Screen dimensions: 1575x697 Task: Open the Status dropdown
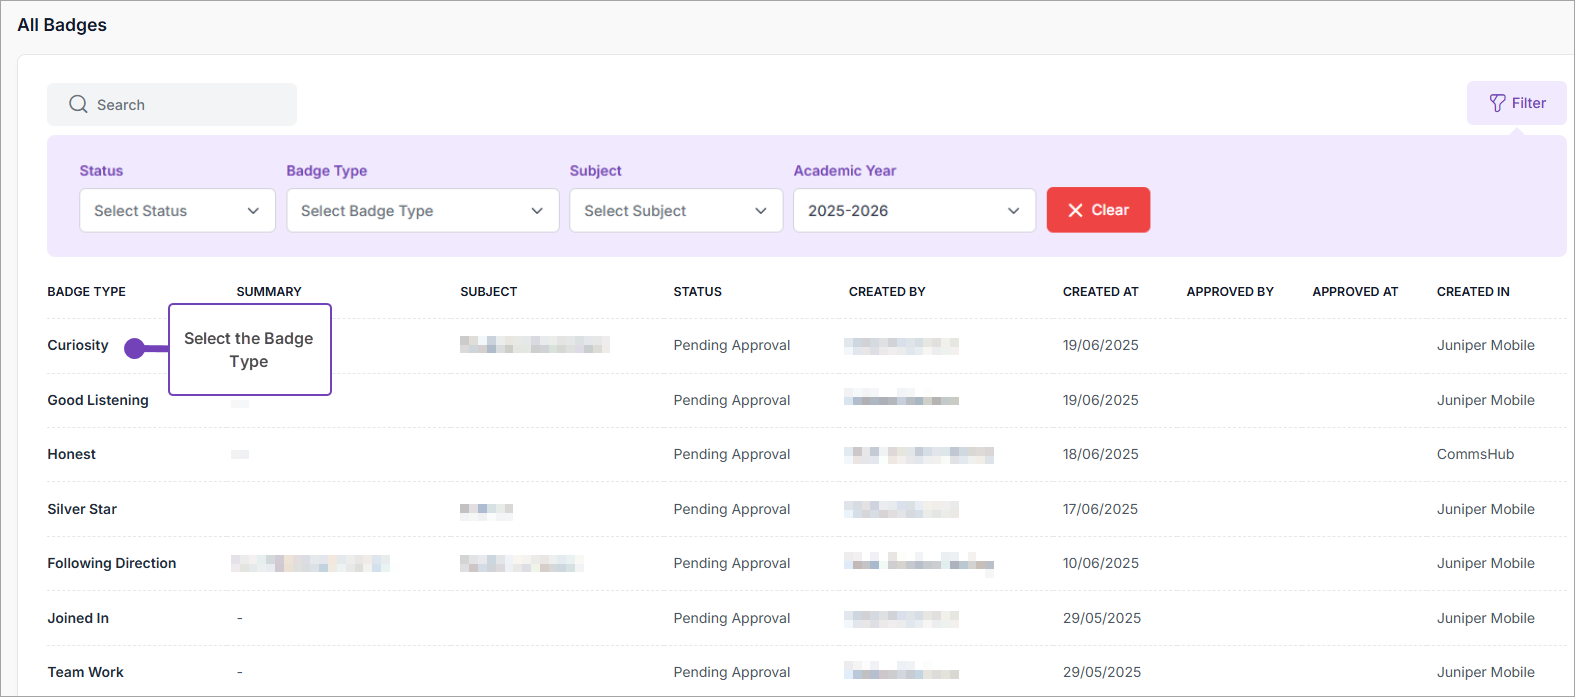177,211
